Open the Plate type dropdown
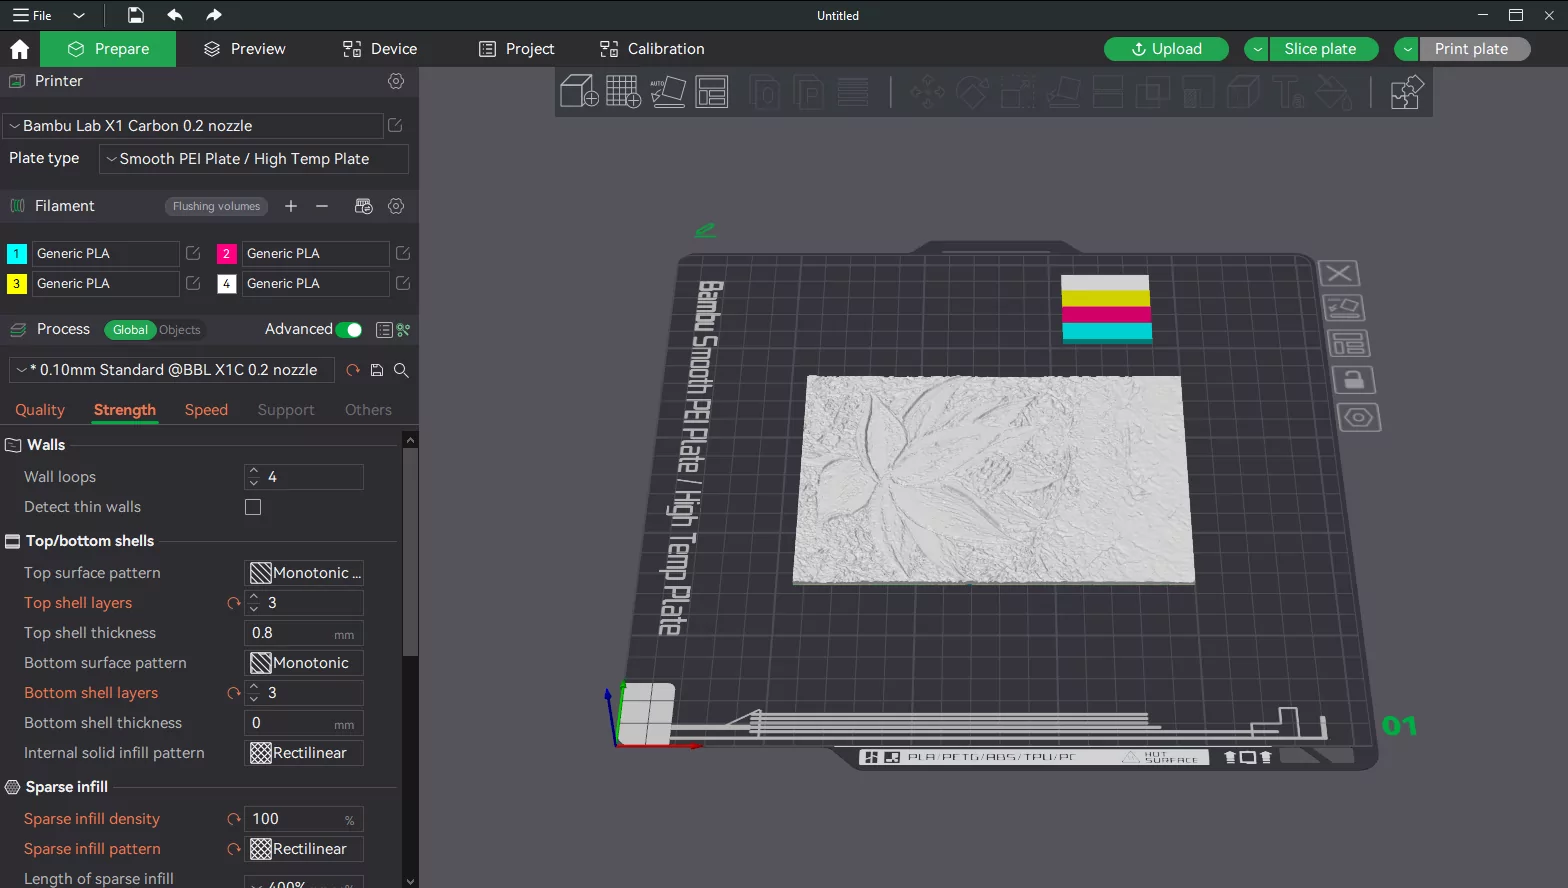Screen dimensions: 1568x888 pos(254,159)
